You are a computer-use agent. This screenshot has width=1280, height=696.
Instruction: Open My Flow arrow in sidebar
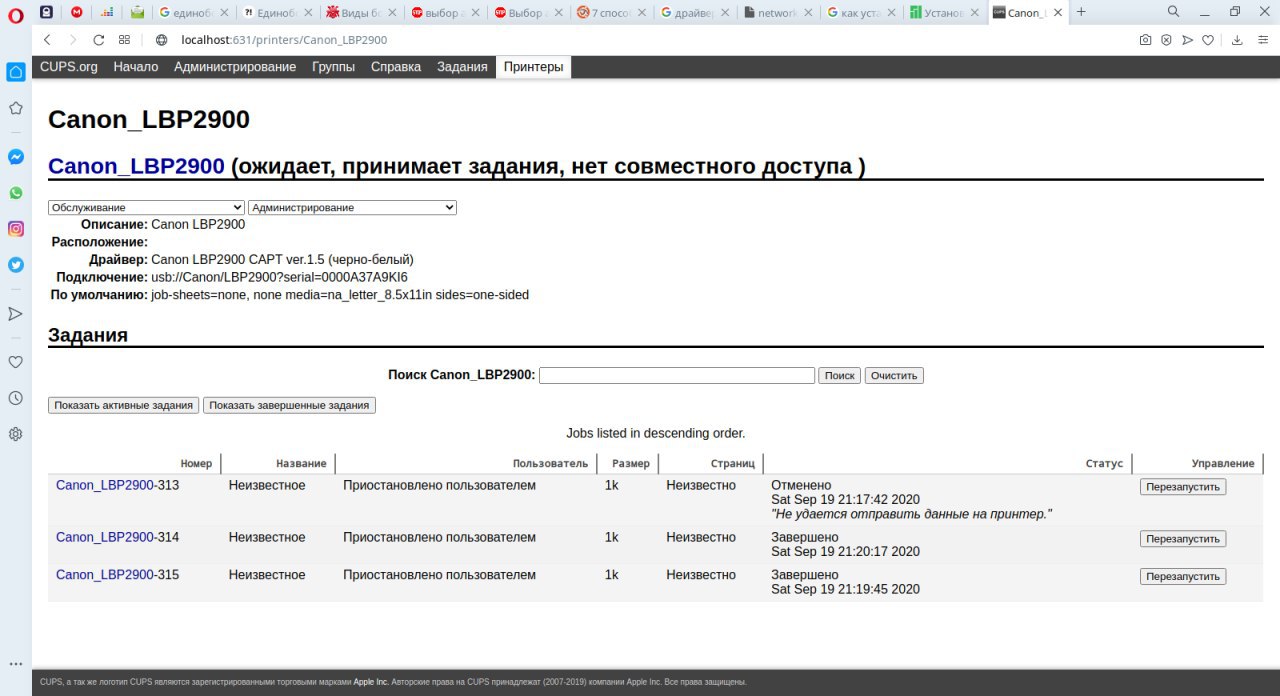(x=15, y=314)
